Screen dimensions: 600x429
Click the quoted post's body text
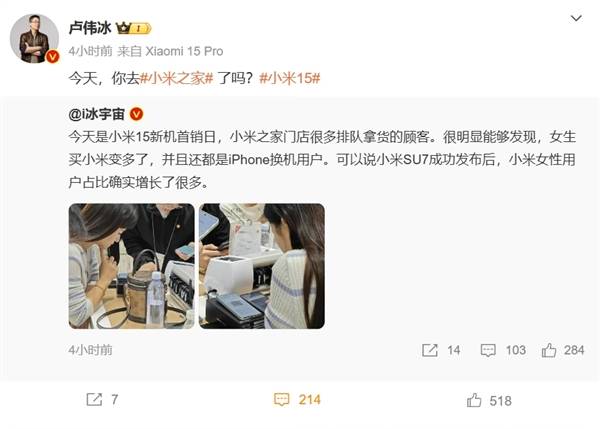tap(322, 160)
